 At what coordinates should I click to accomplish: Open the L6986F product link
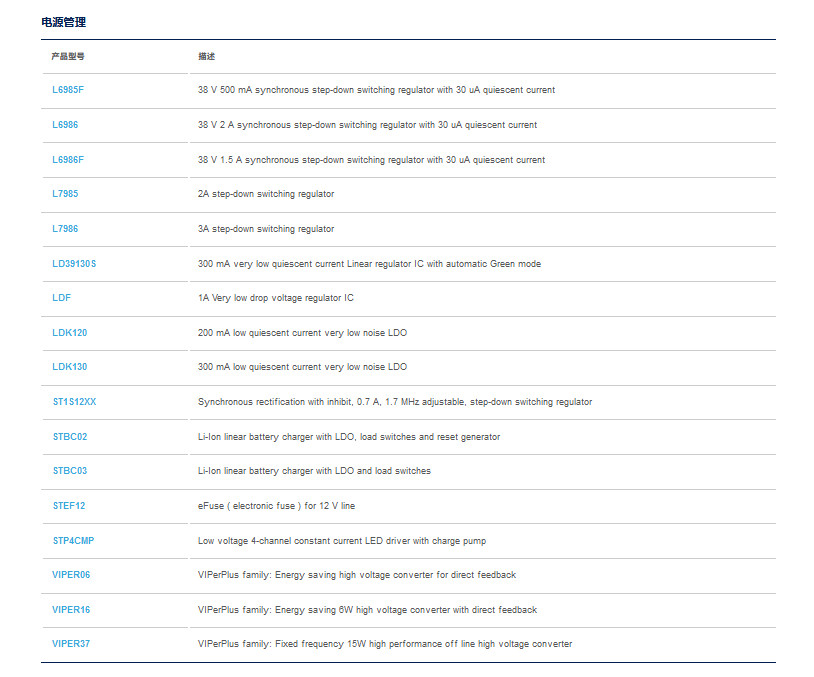tap(67, 160)
